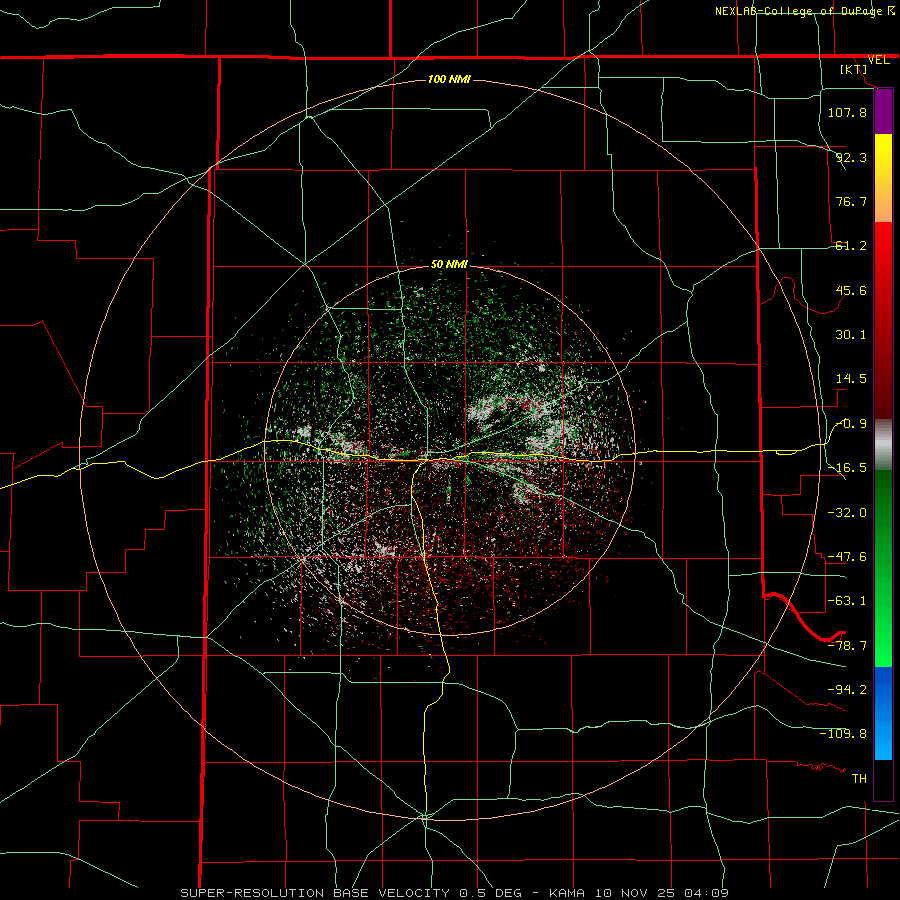Select the 30.1 legend value
900x900 pixels.
coord(851,335)
